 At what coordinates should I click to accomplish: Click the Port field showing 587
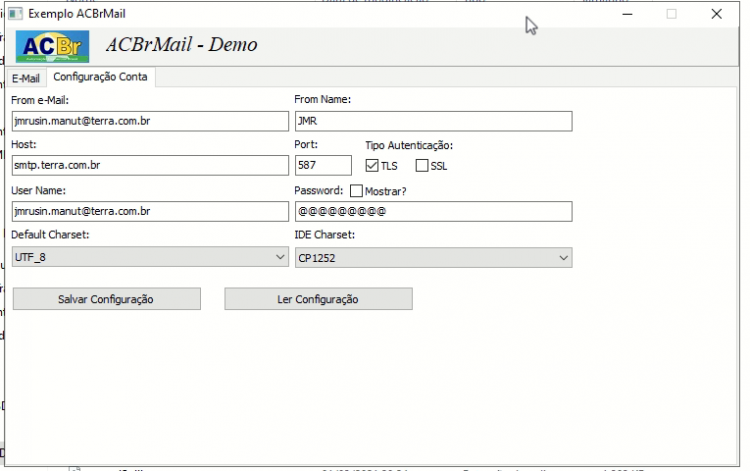323,165
